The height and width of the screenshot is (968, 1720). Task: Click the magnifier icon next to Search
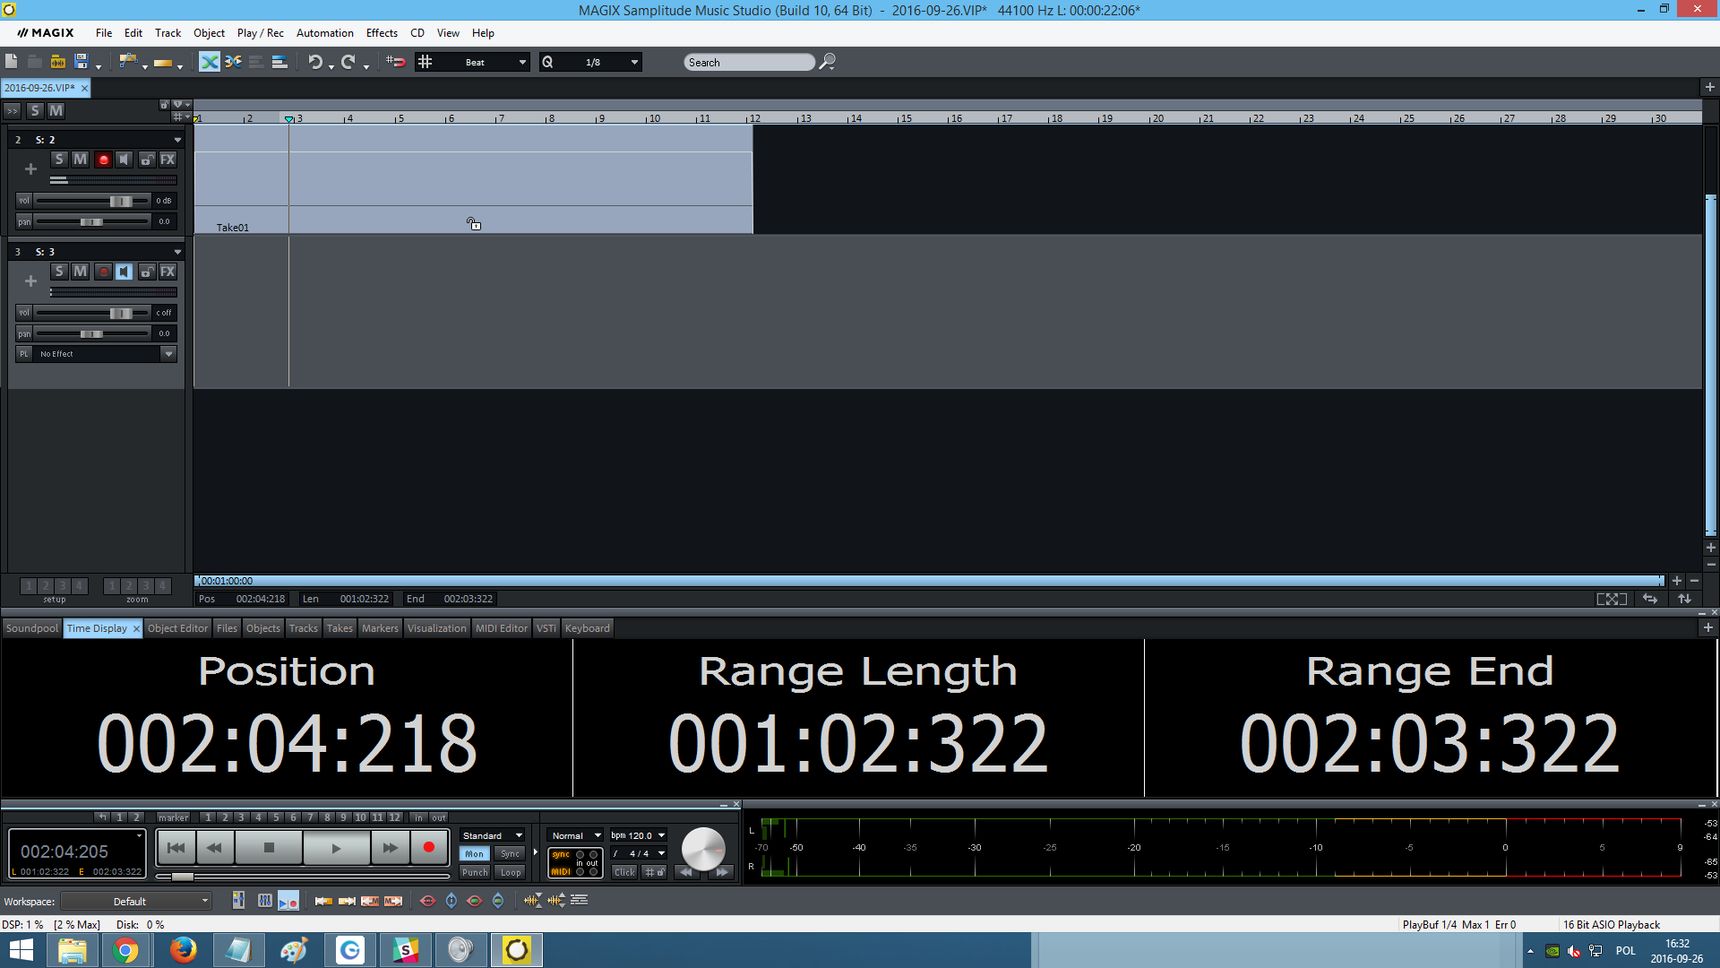point(827,62)
